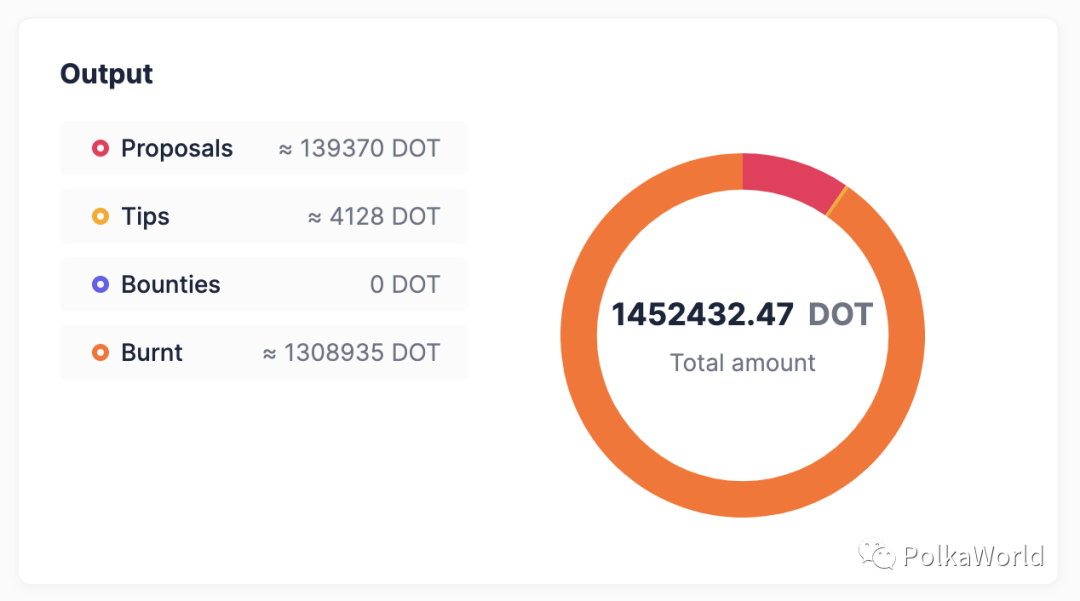Select the Tips legend label
Screen dimensions: 1080x601
coord(146,217)
